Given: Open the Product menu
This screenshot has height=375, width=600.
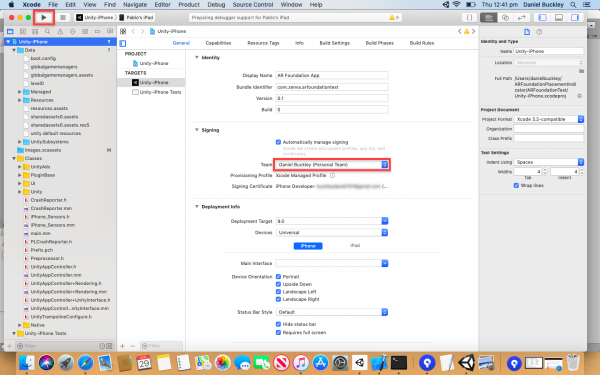Looking at the screenshot, I should (x=189, y=5).
